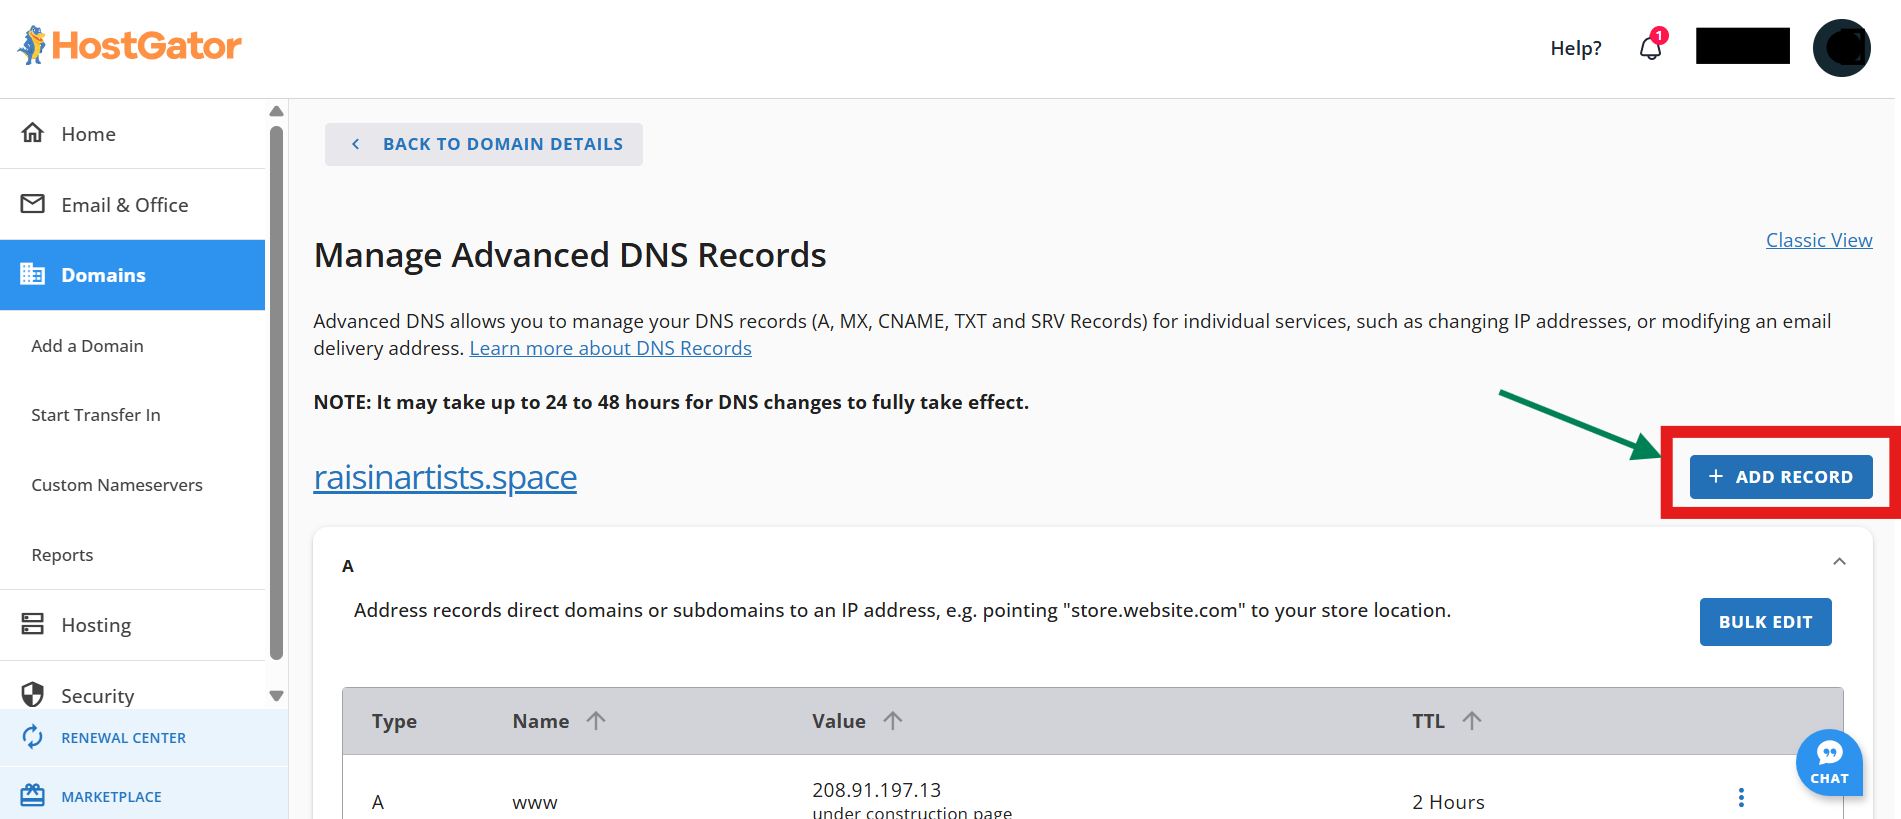Open Security in the sidebar
Screen dimensions: 1901x819
[x=133, y=695]
